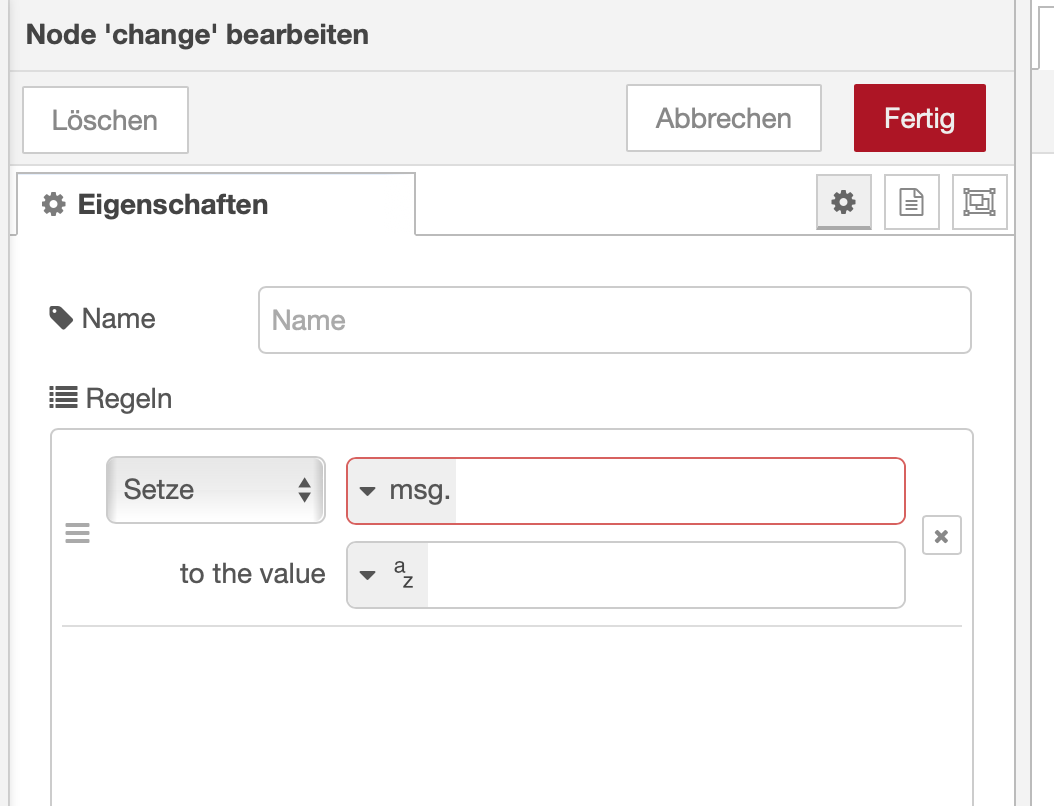Click the msg. property text field
The width and height of the screenshot is (1054, 806).
[x=678, y=490]
